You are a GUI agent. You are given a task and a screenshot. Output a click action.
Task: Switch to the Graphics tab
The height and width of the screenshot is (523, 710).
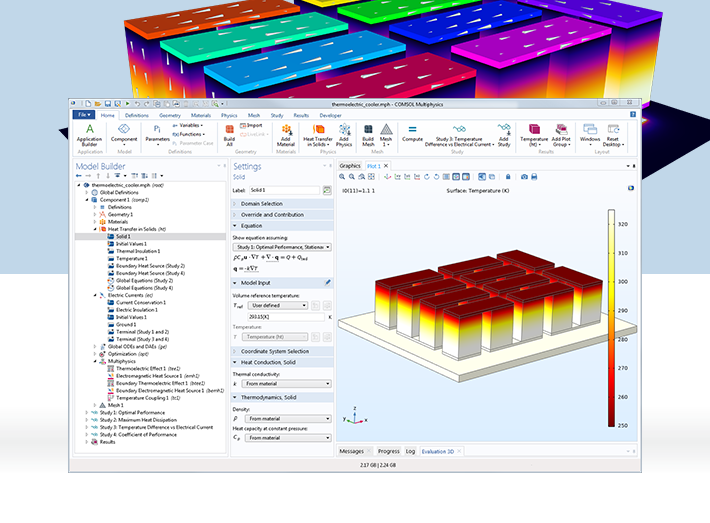click(x=350, y=166)
